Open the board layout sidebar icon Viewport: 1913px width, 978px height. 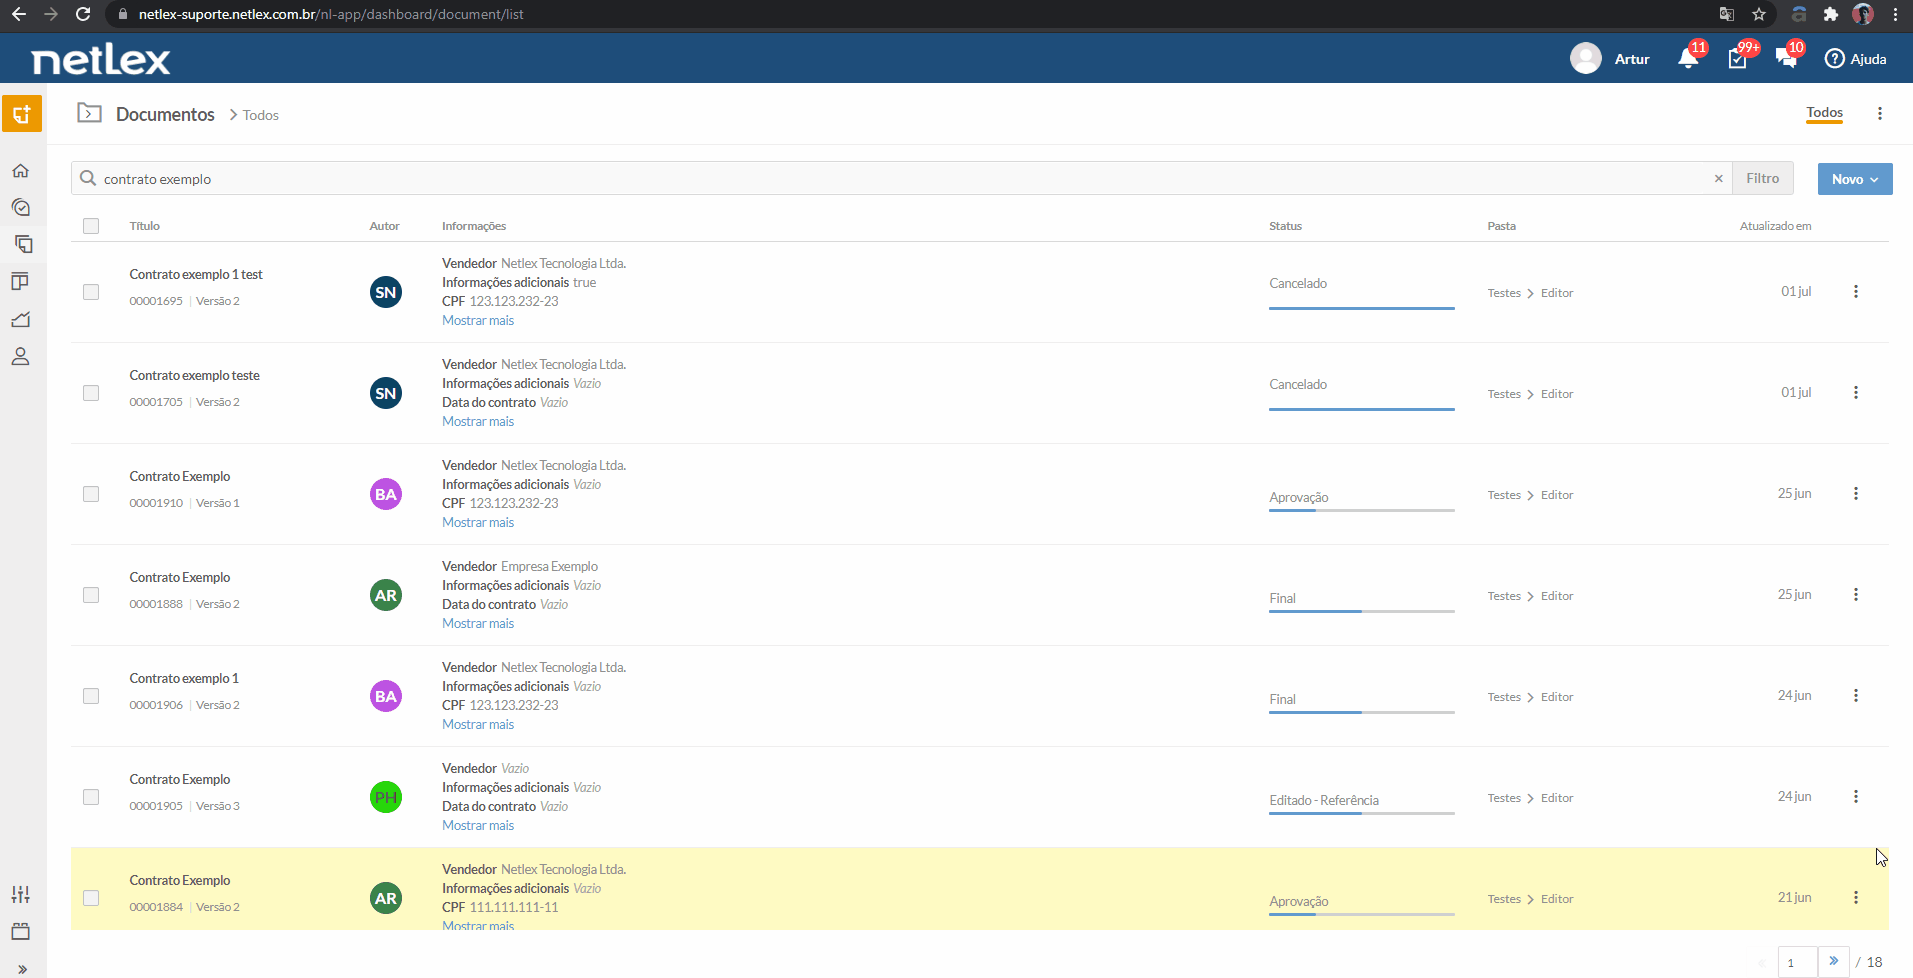[x=20, y=281]
